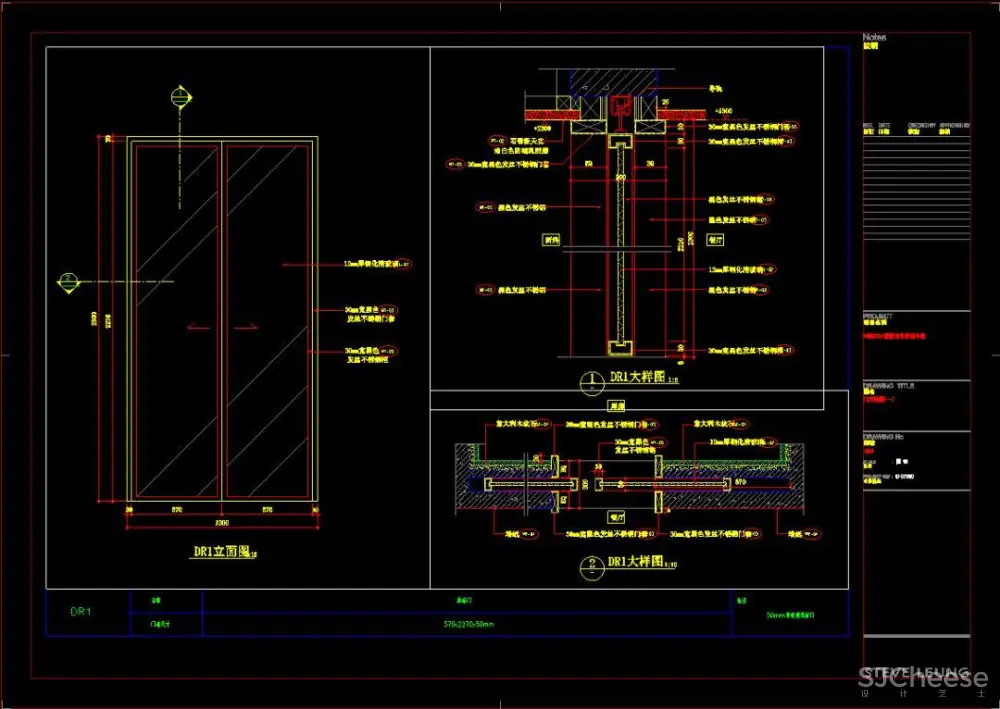Select the left-pointing door slide arrow
1000x709 pixels.
(x=198, y=326)
